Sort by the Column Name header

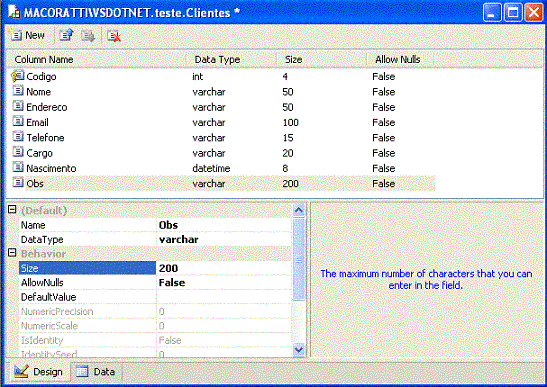pos(96,60)
